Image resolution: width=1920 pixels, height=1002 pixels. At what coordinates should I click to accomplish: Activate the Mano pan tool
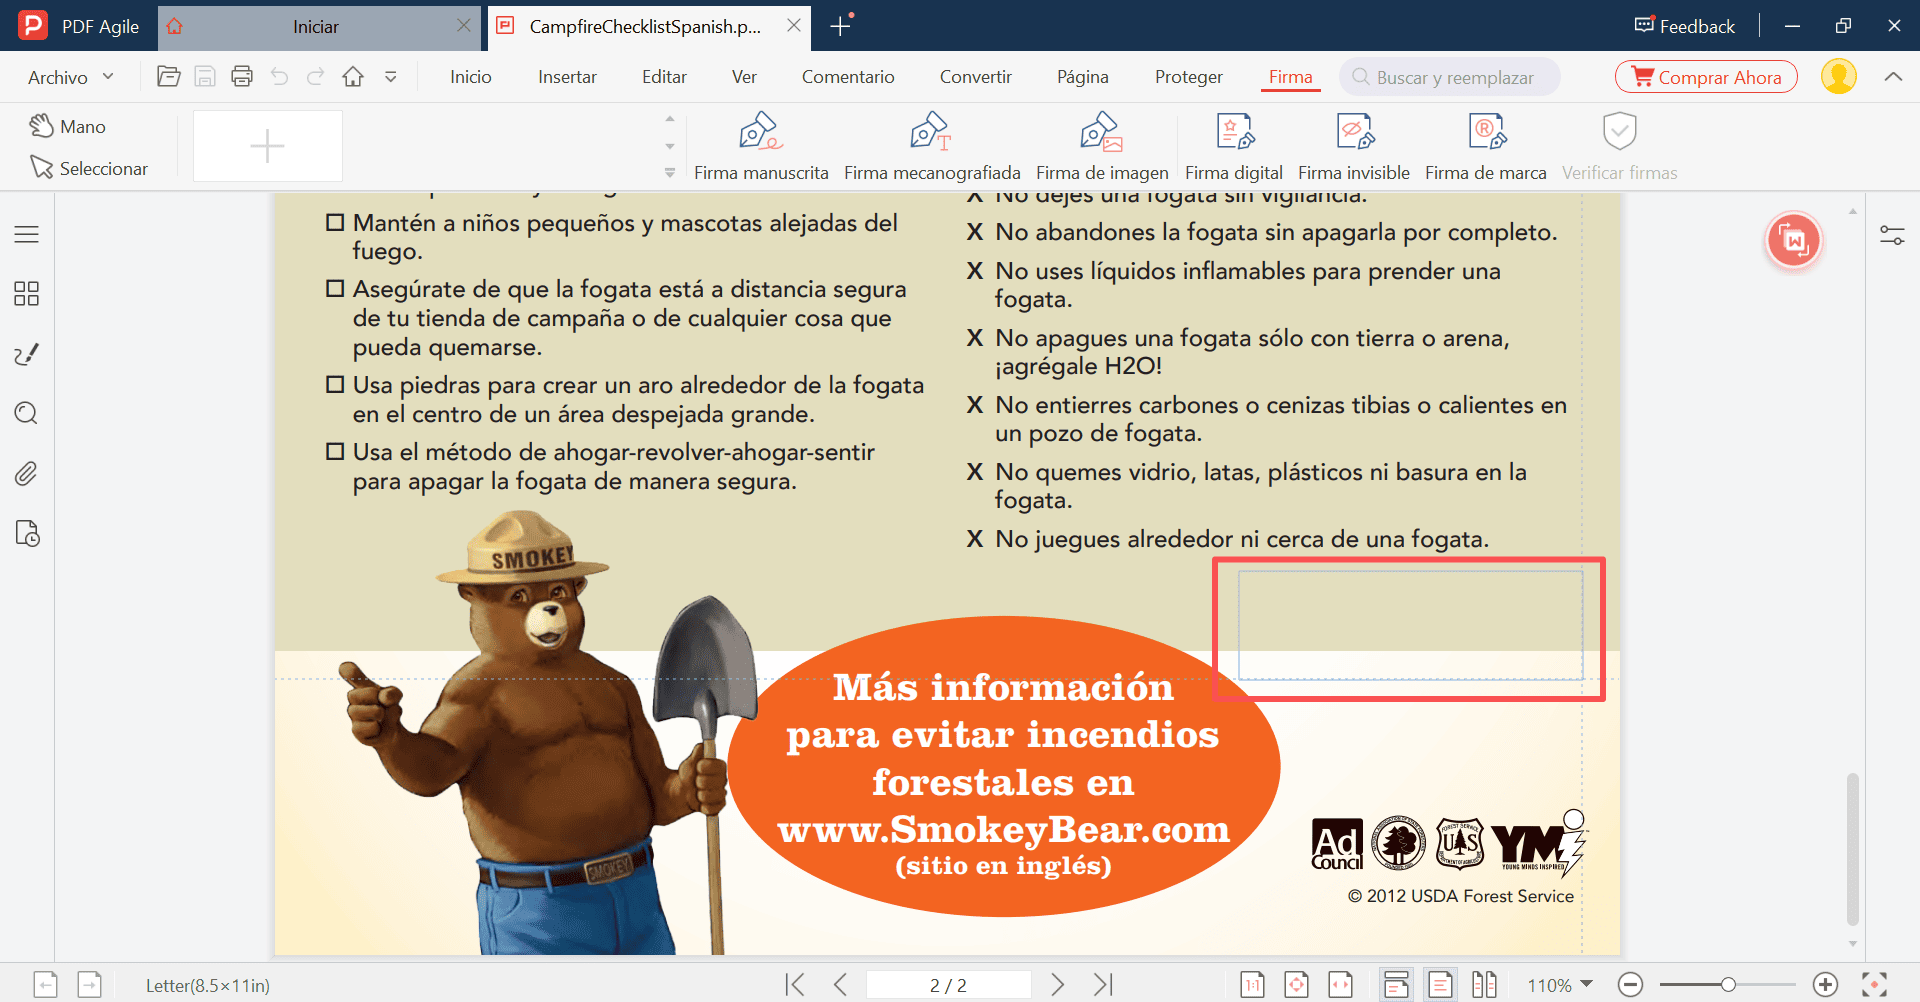[69, 126]
